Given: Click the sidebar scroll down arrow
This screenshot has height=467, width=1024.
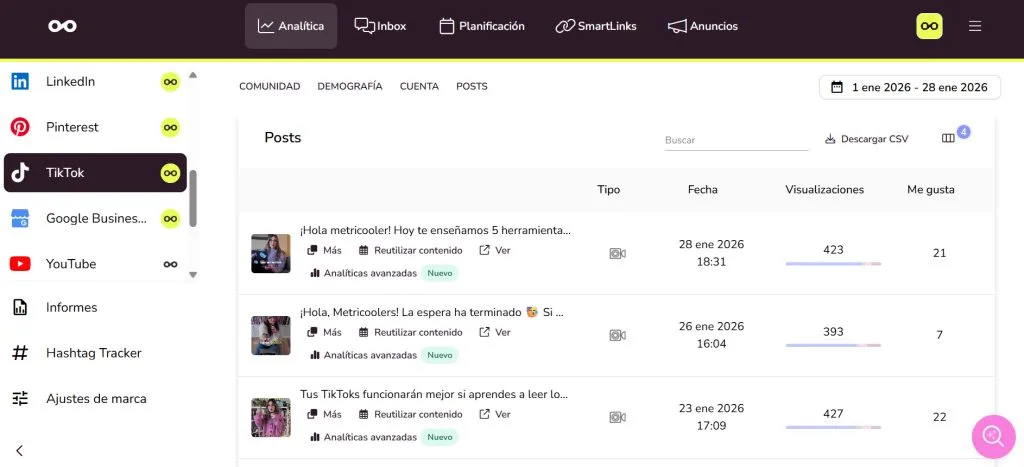Looking at the screenshot, I should click(193, 275).
